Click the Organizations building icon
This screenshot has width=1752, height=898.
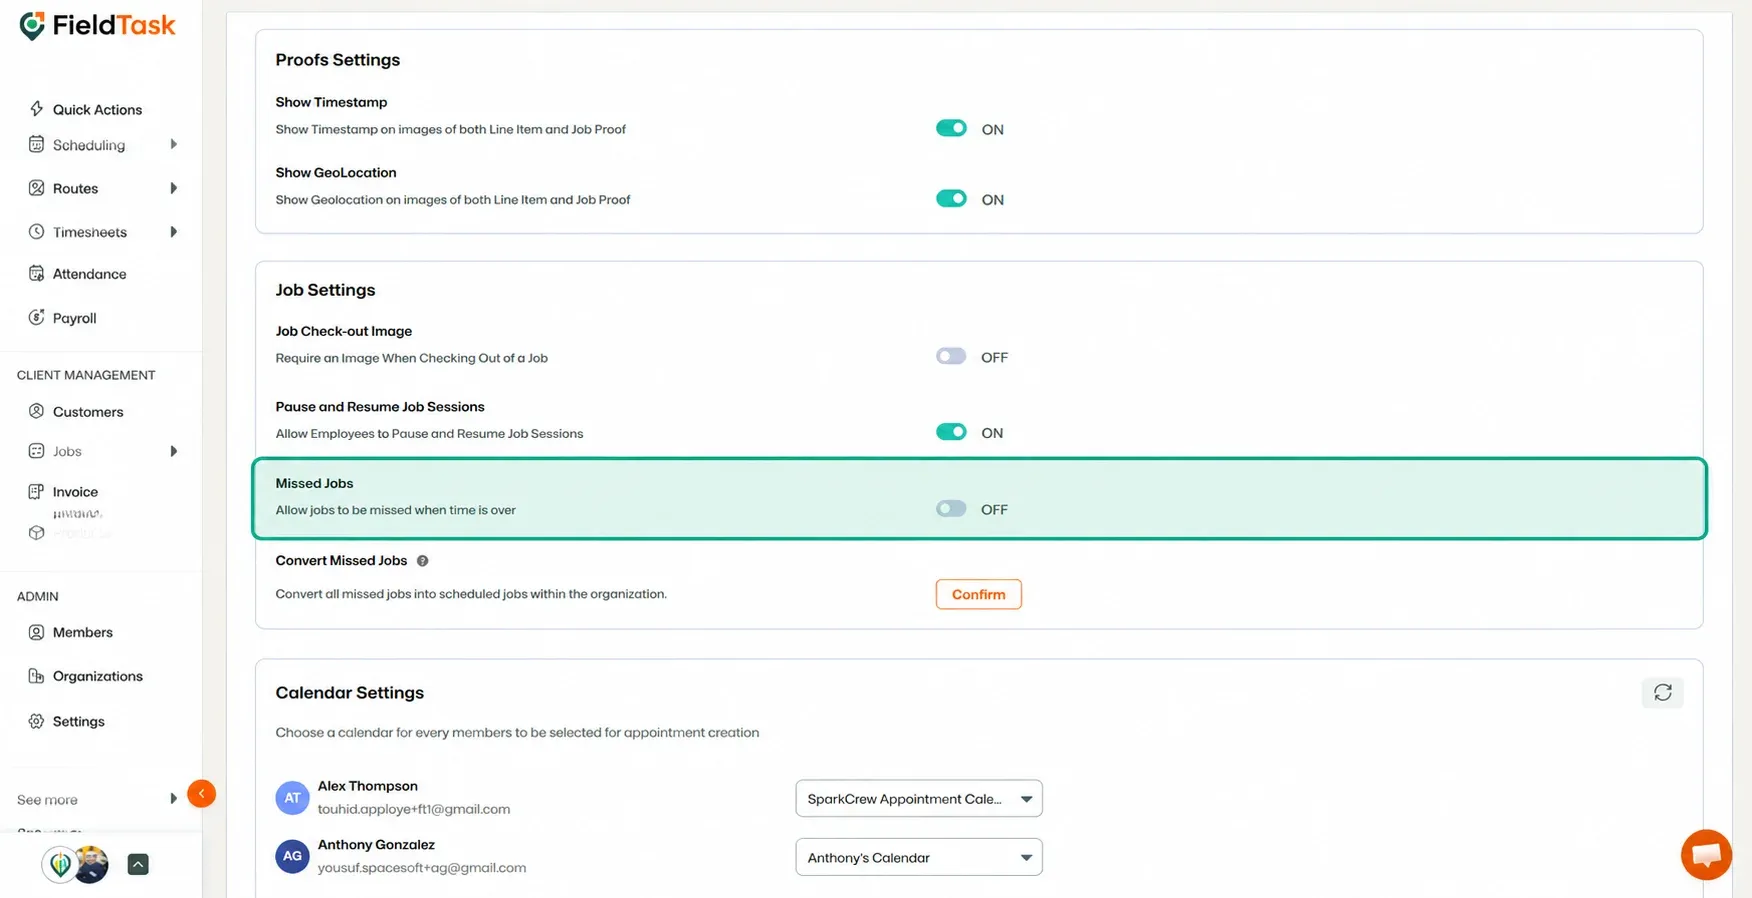pos(36,676)
